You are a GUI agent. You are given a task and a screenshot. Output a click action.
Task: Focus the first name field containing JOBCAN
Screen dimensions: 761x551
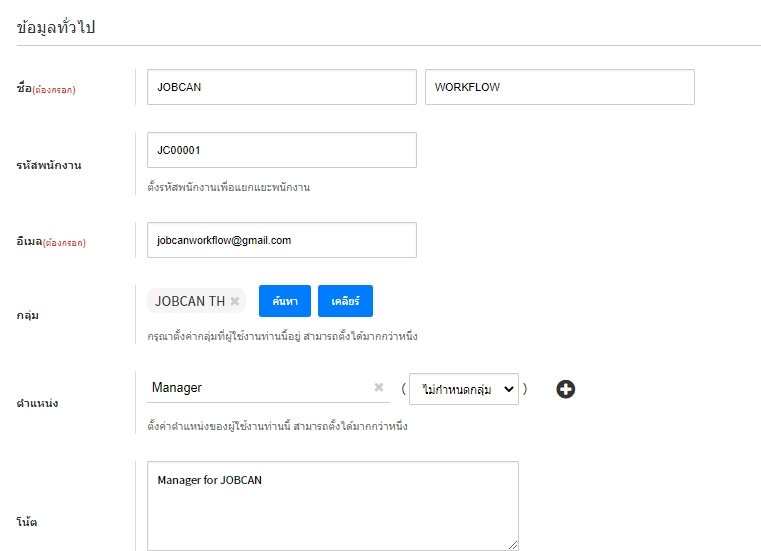(x=281, y=87)
